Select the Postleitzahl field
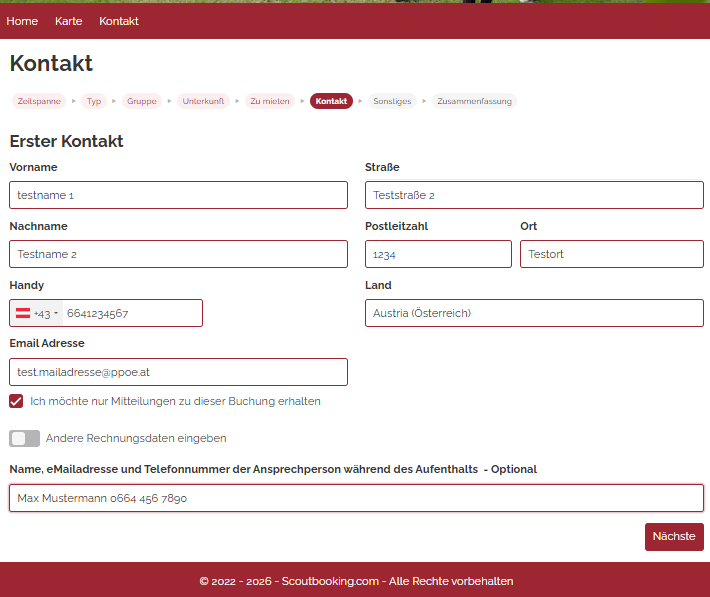 tap(438, 254)
